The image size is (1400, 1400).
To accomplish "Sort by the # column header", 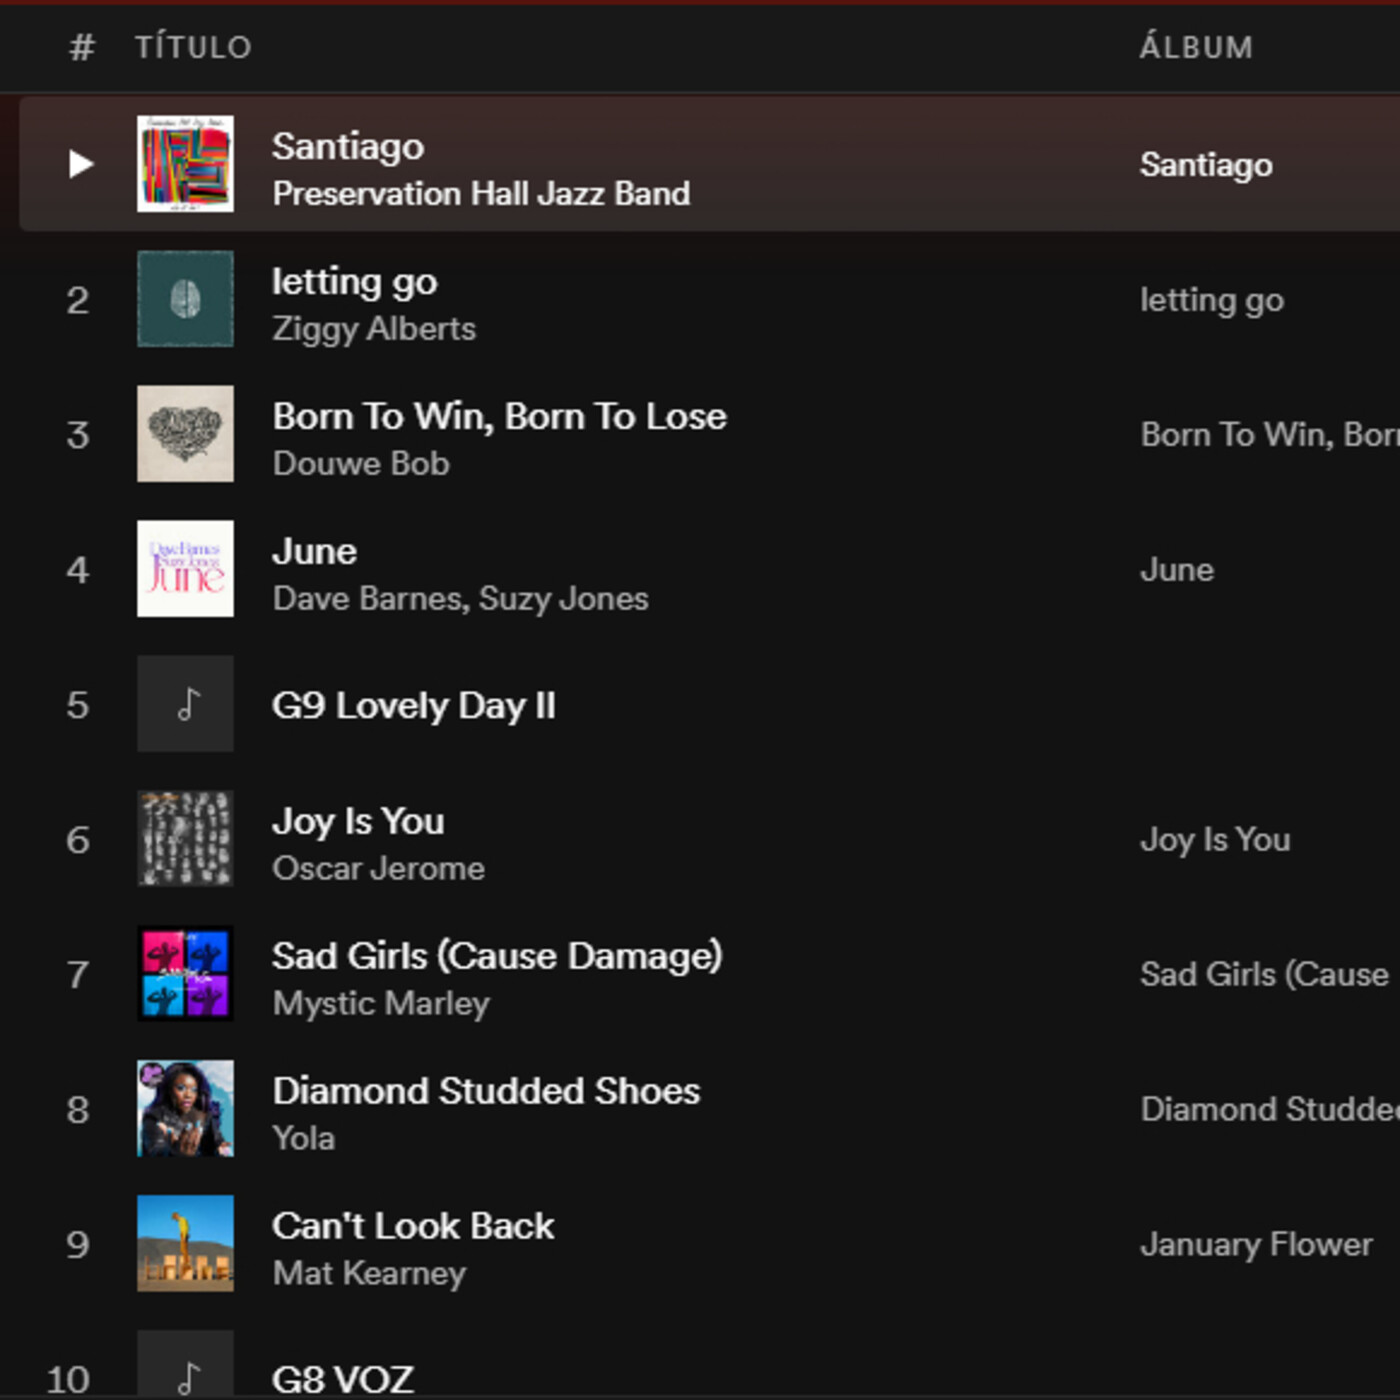I will coord(82,47).
